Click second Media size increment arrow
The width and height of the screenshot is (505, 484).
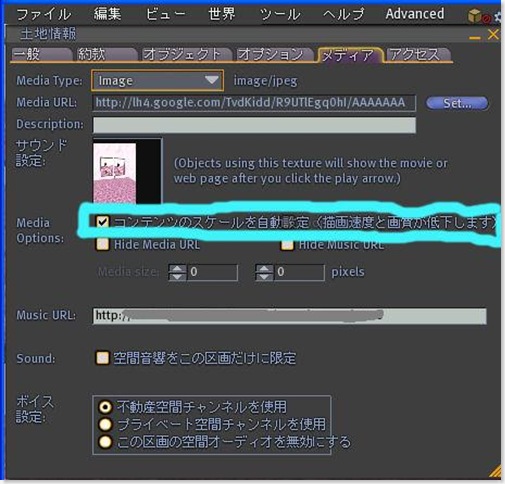(x=264, y=269)
